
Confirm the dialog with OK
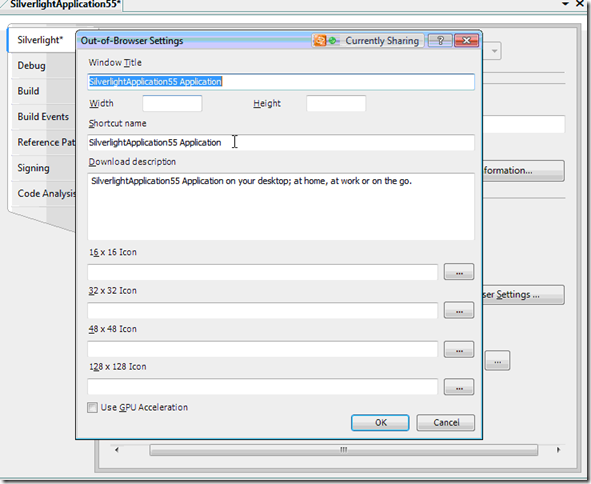pyautogui.click(x=380, y=423)
